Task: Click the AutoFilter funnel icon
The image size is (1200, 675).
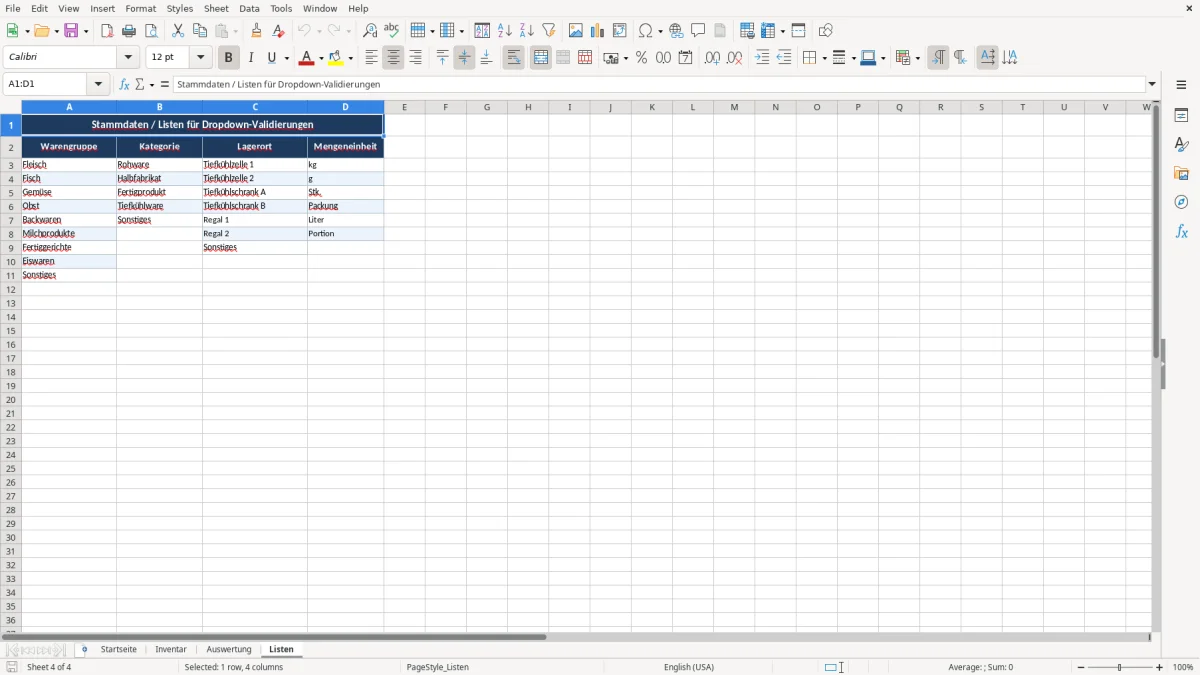Action: pos(548,31)
